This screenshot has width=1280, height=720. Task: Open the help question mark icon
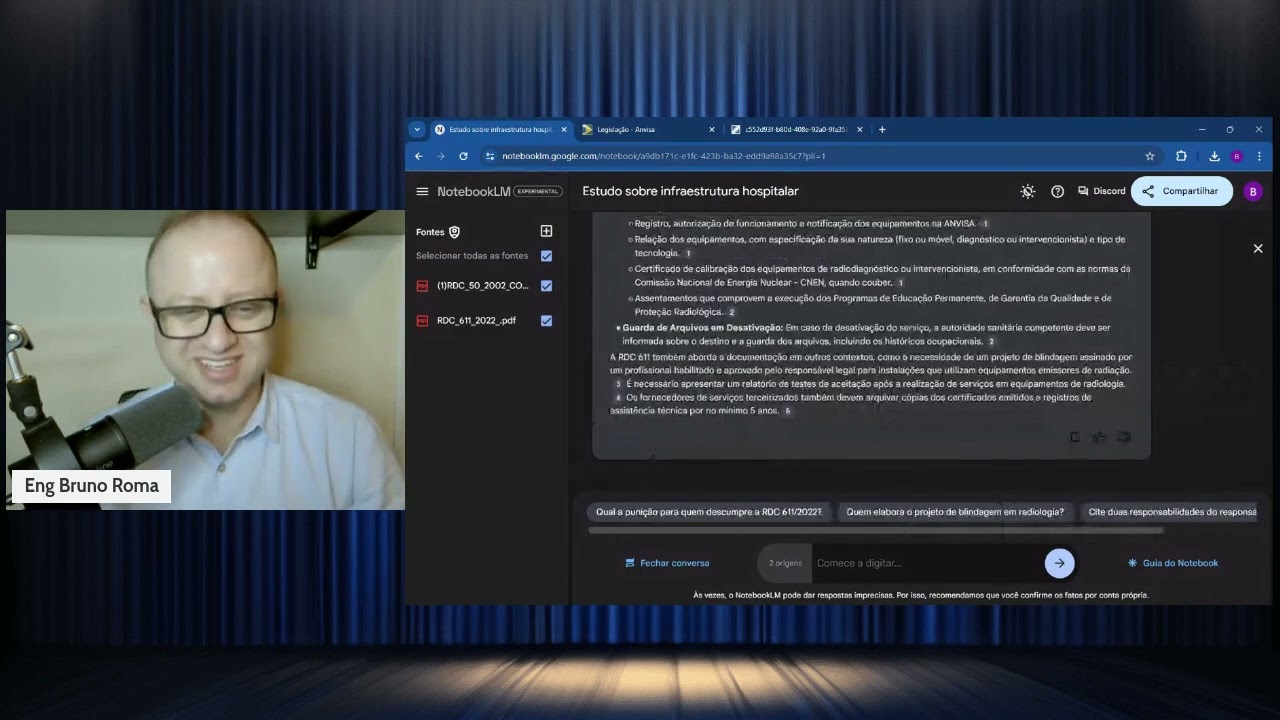pyautogui.click(x=1057, y=191)
